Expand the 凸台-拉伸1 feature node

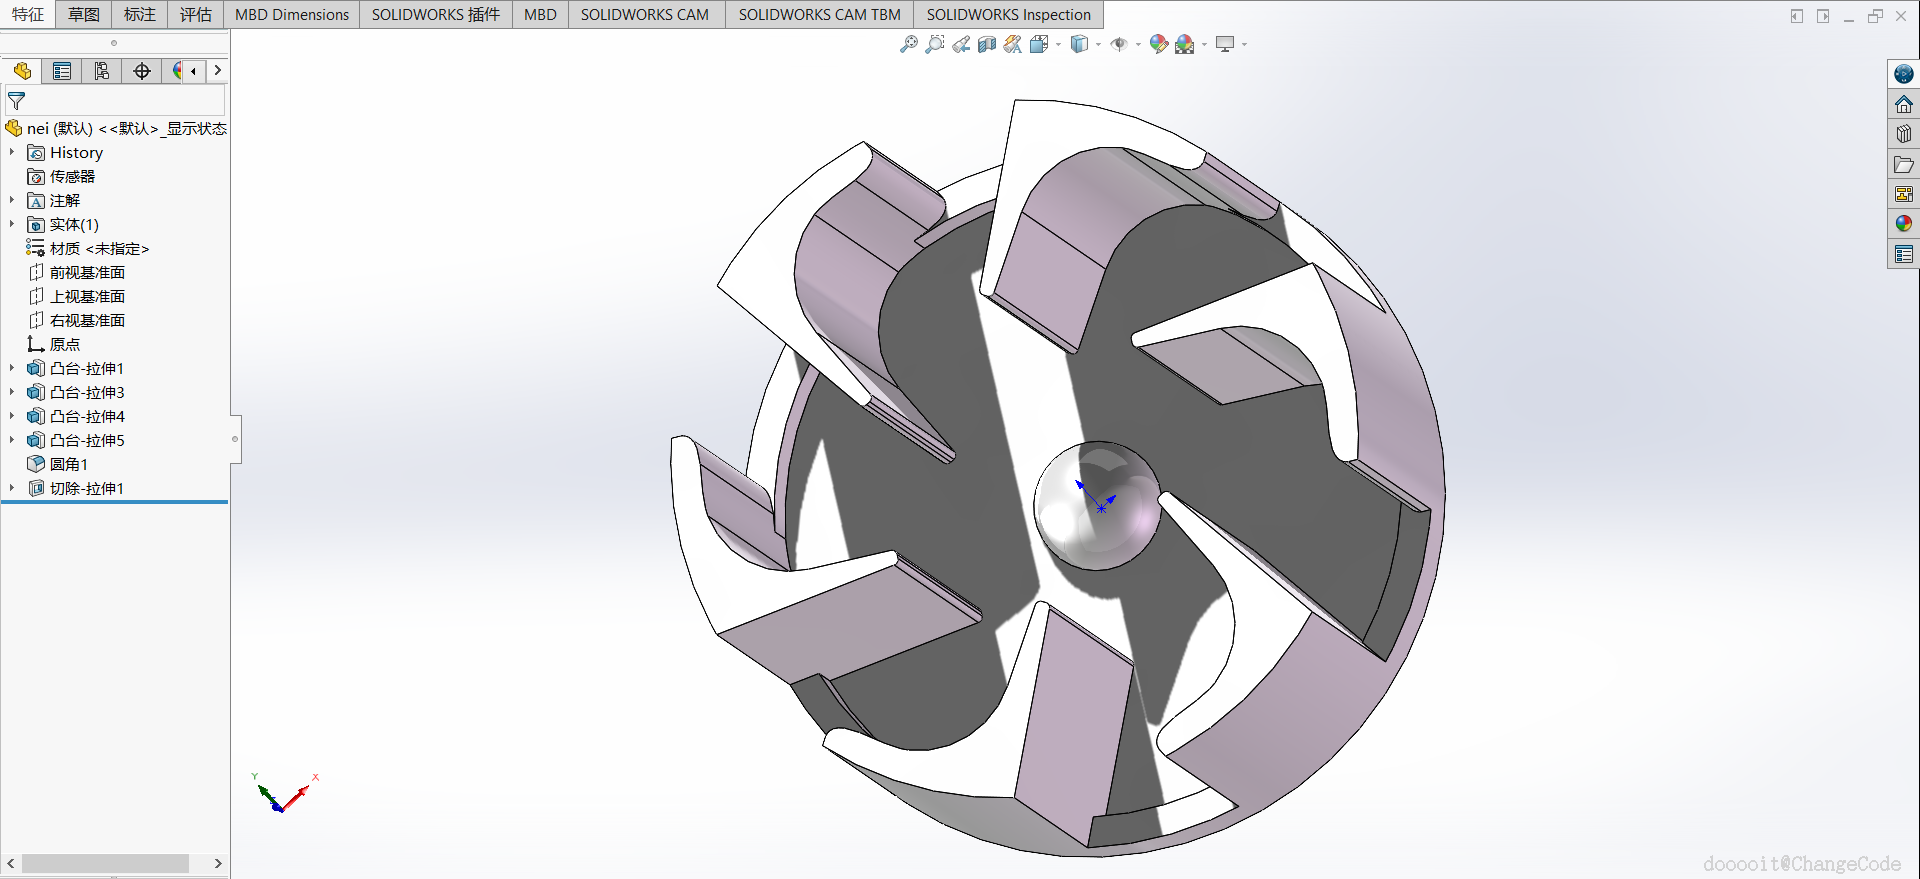point(12,368)
